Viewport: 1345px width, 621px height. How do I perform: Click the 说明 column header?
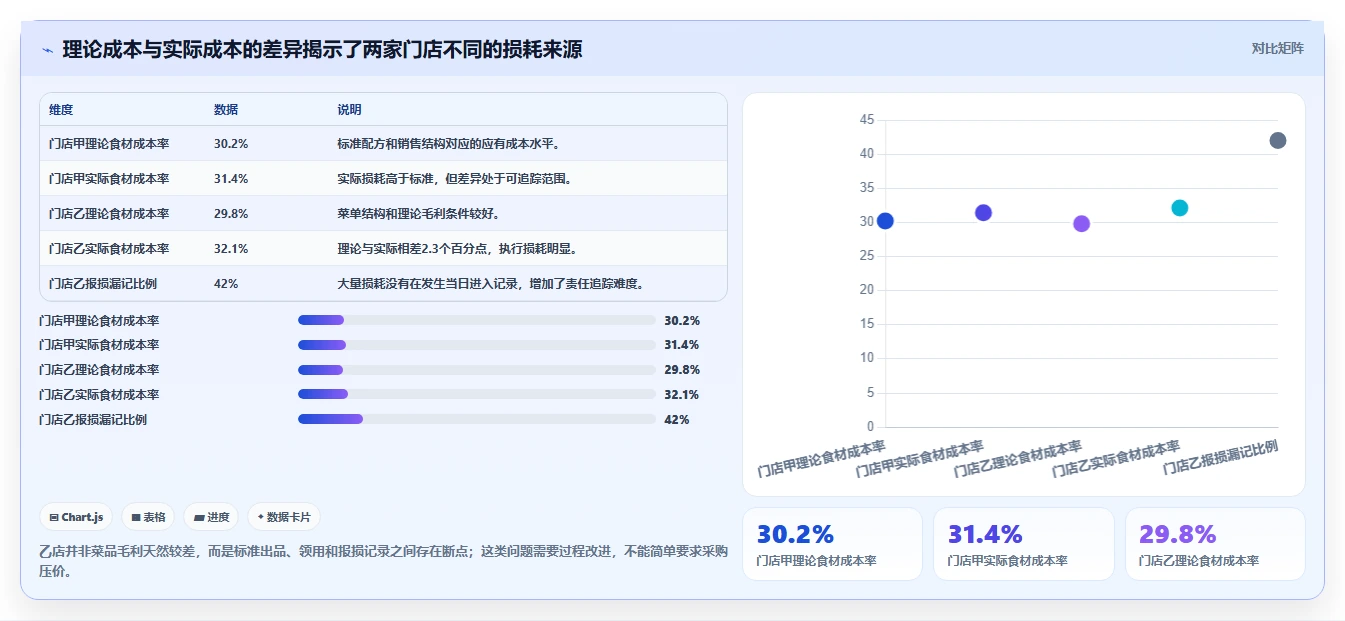click(349, 110)
